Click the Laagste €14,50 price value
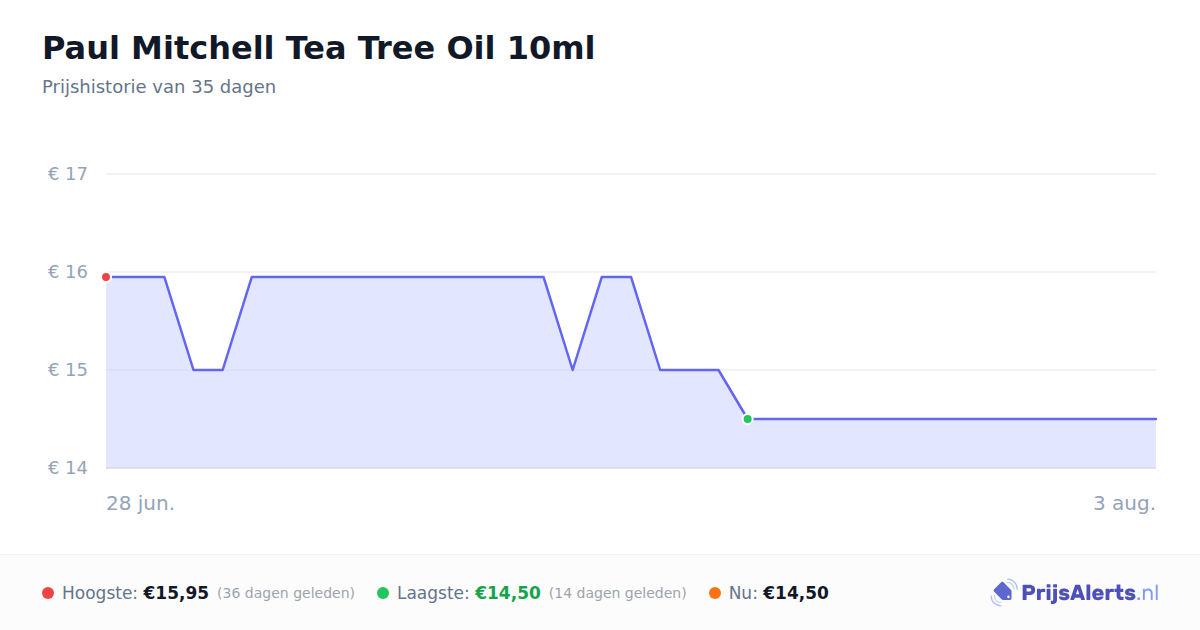 pyautogui.click(x=508, y=593)
